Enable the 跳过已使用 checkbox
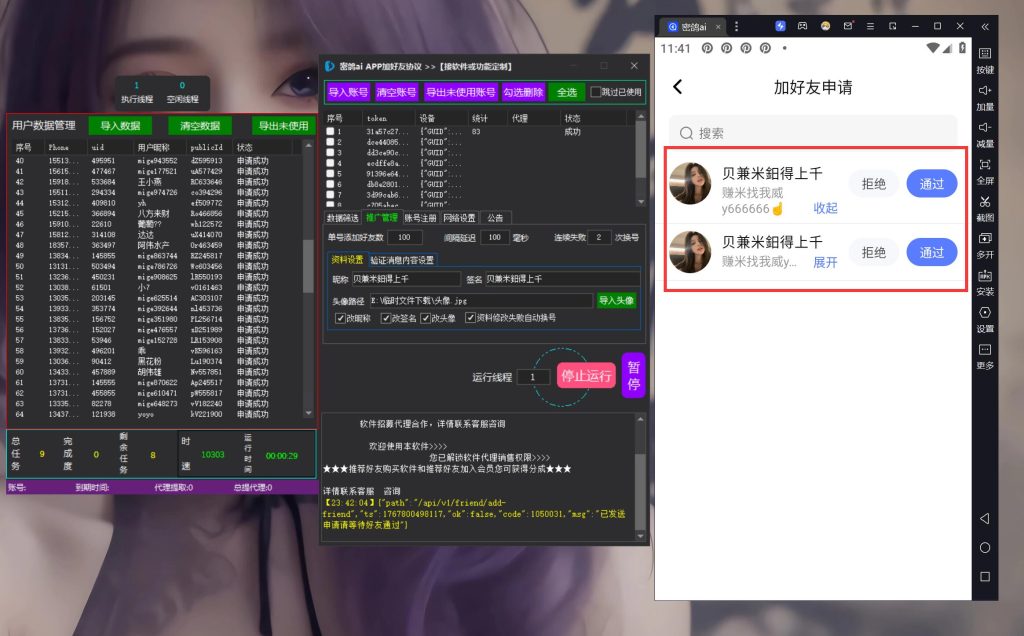Screen dimensions: 1024x636 pos(596,92)
